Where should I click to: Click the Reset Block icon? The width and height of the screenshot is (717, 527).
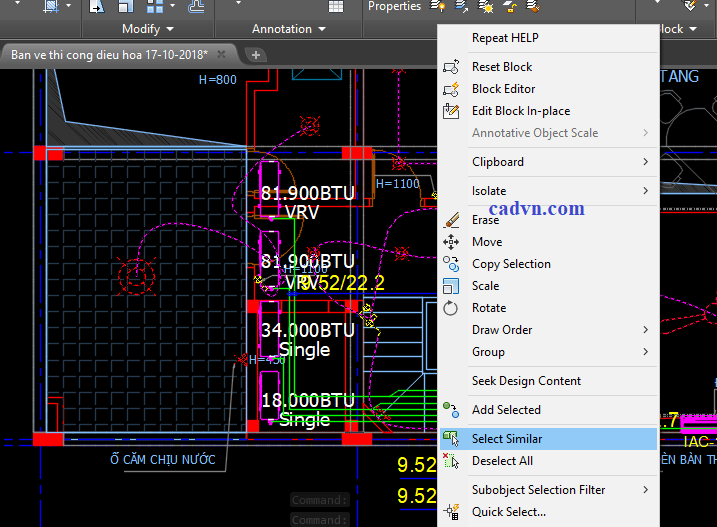coord(450,67)
